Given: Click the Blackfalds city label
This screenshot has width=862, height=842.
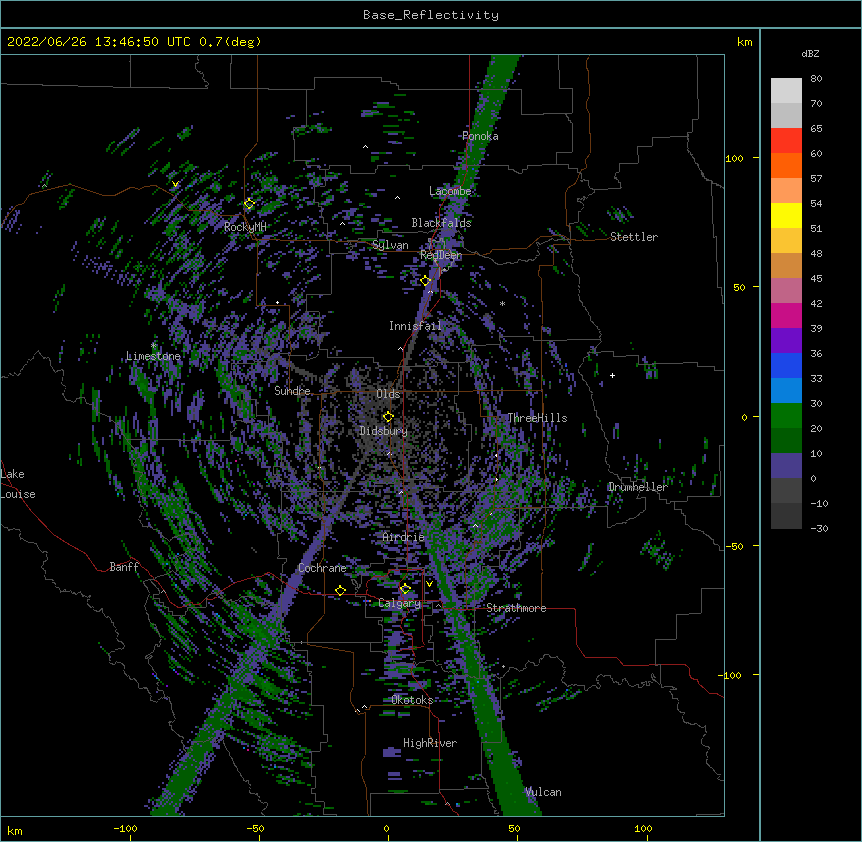Looking at the screenshot, I should tap(441, 223).
